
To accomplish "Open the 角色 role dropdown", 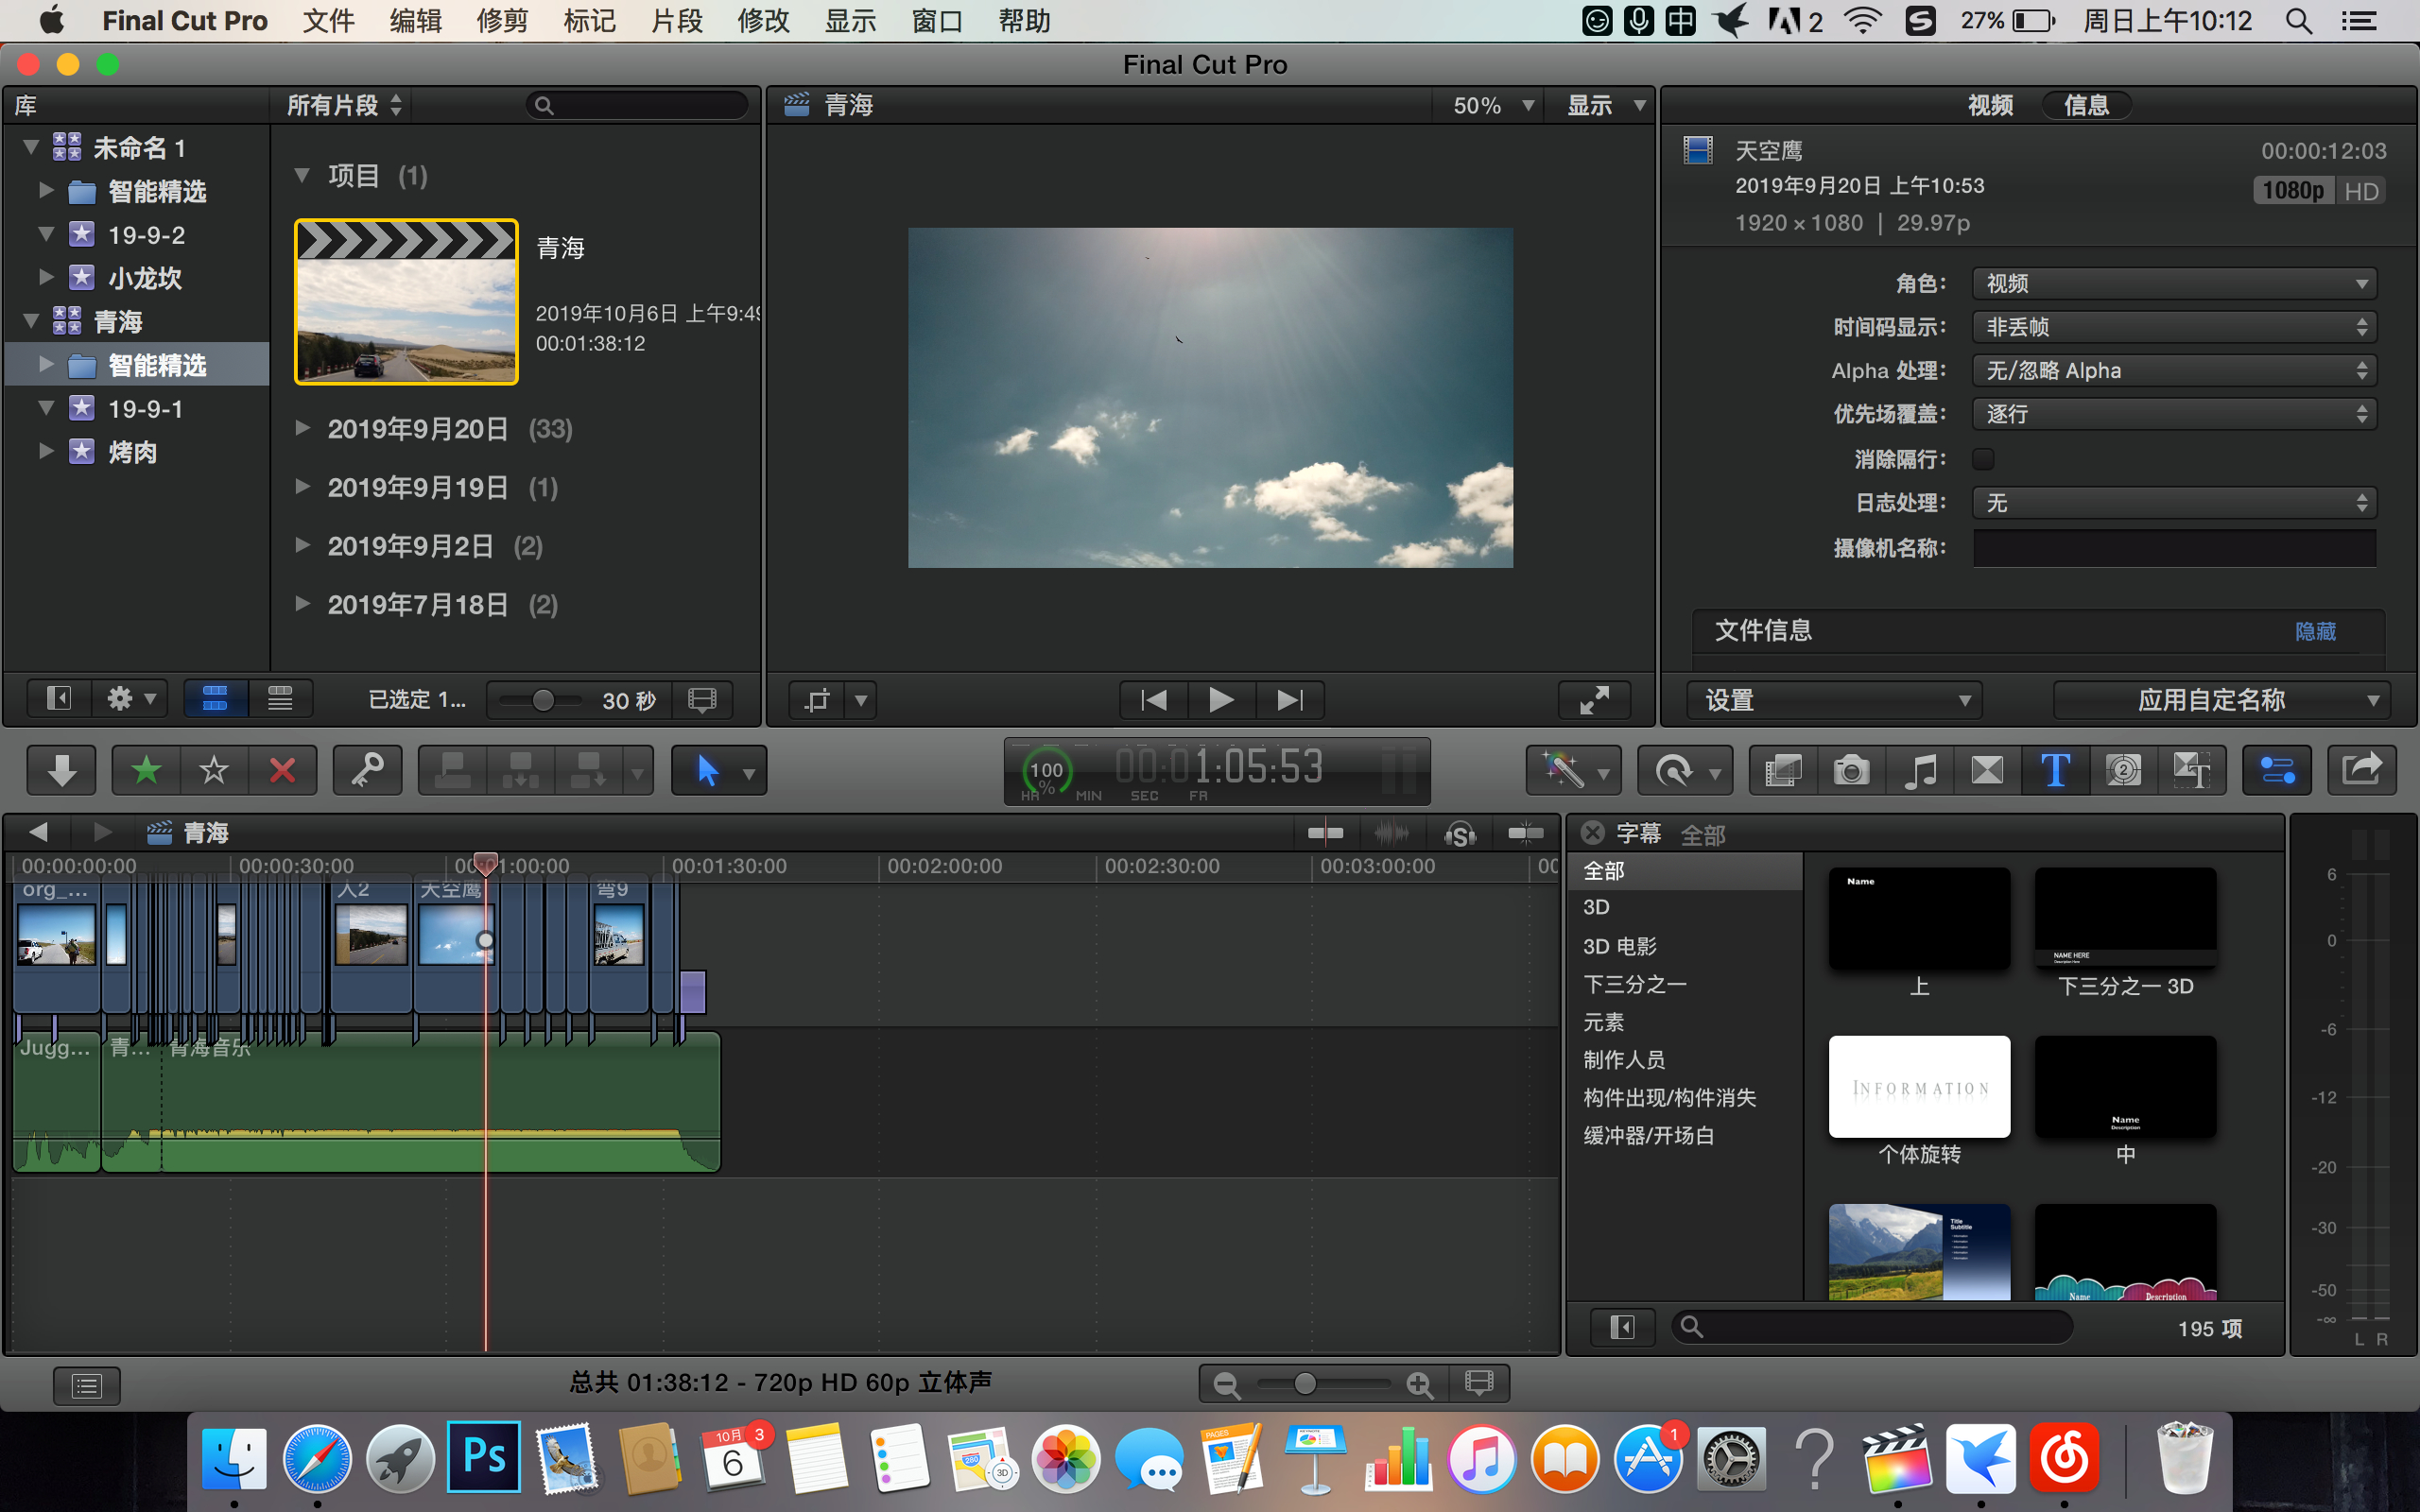I will pyautogui.click(x=2174, y=284).
